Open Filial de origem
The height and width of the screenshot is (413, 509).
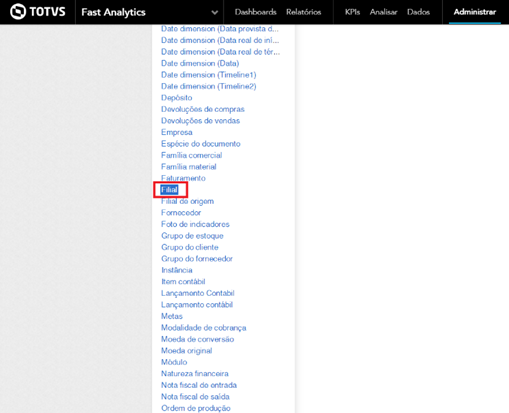pos(187,201)
